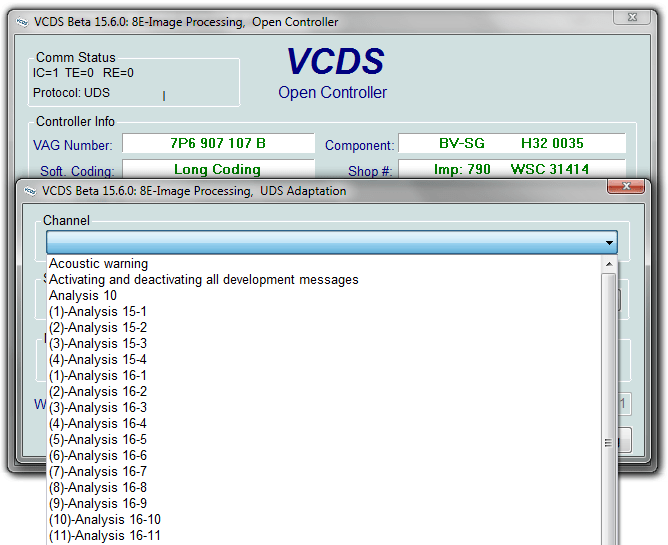Select '(3)-Analysis 16-3' row
This screenshot has height=545, width=668.
(324, 407)
